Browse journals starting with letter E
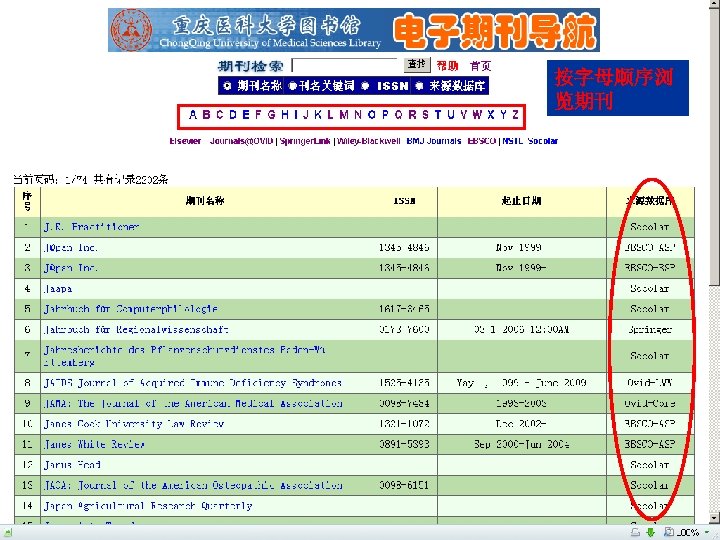 point(246,115)
